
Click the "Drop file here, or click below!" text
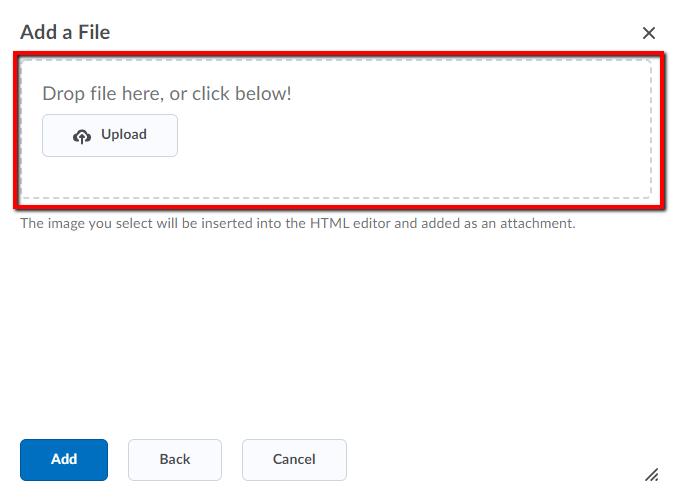pyautogui.click(x=167, y=94)
